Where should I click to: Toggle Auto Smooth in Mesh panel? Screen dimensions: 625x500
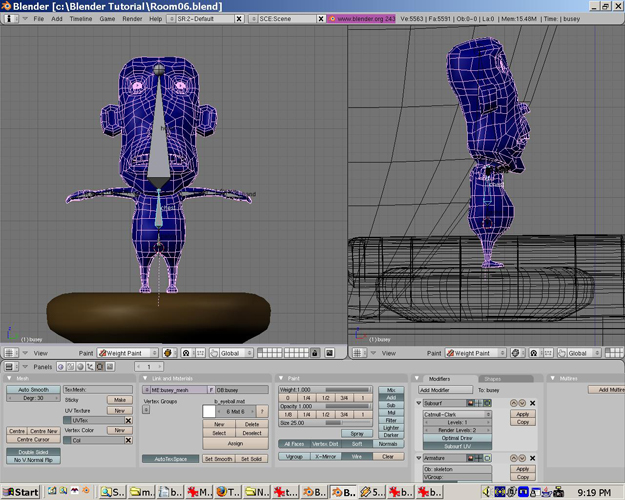click(33, 390)
